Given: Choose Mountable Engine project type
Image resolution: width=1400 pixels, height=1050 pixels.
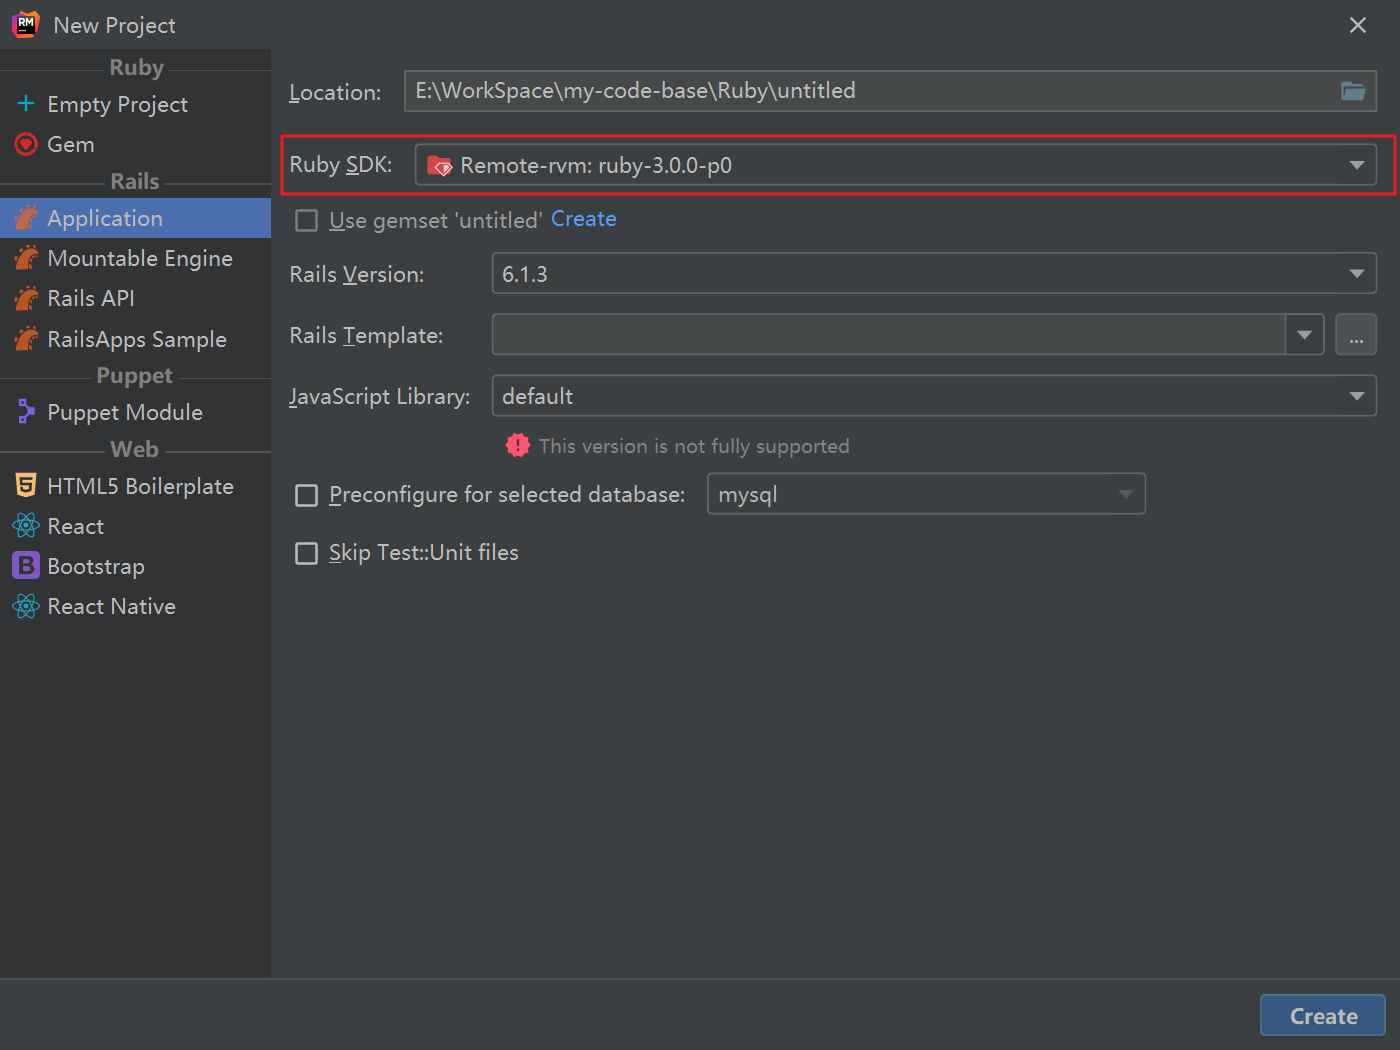Looking at the screenshot, I should tap(135, 258).
